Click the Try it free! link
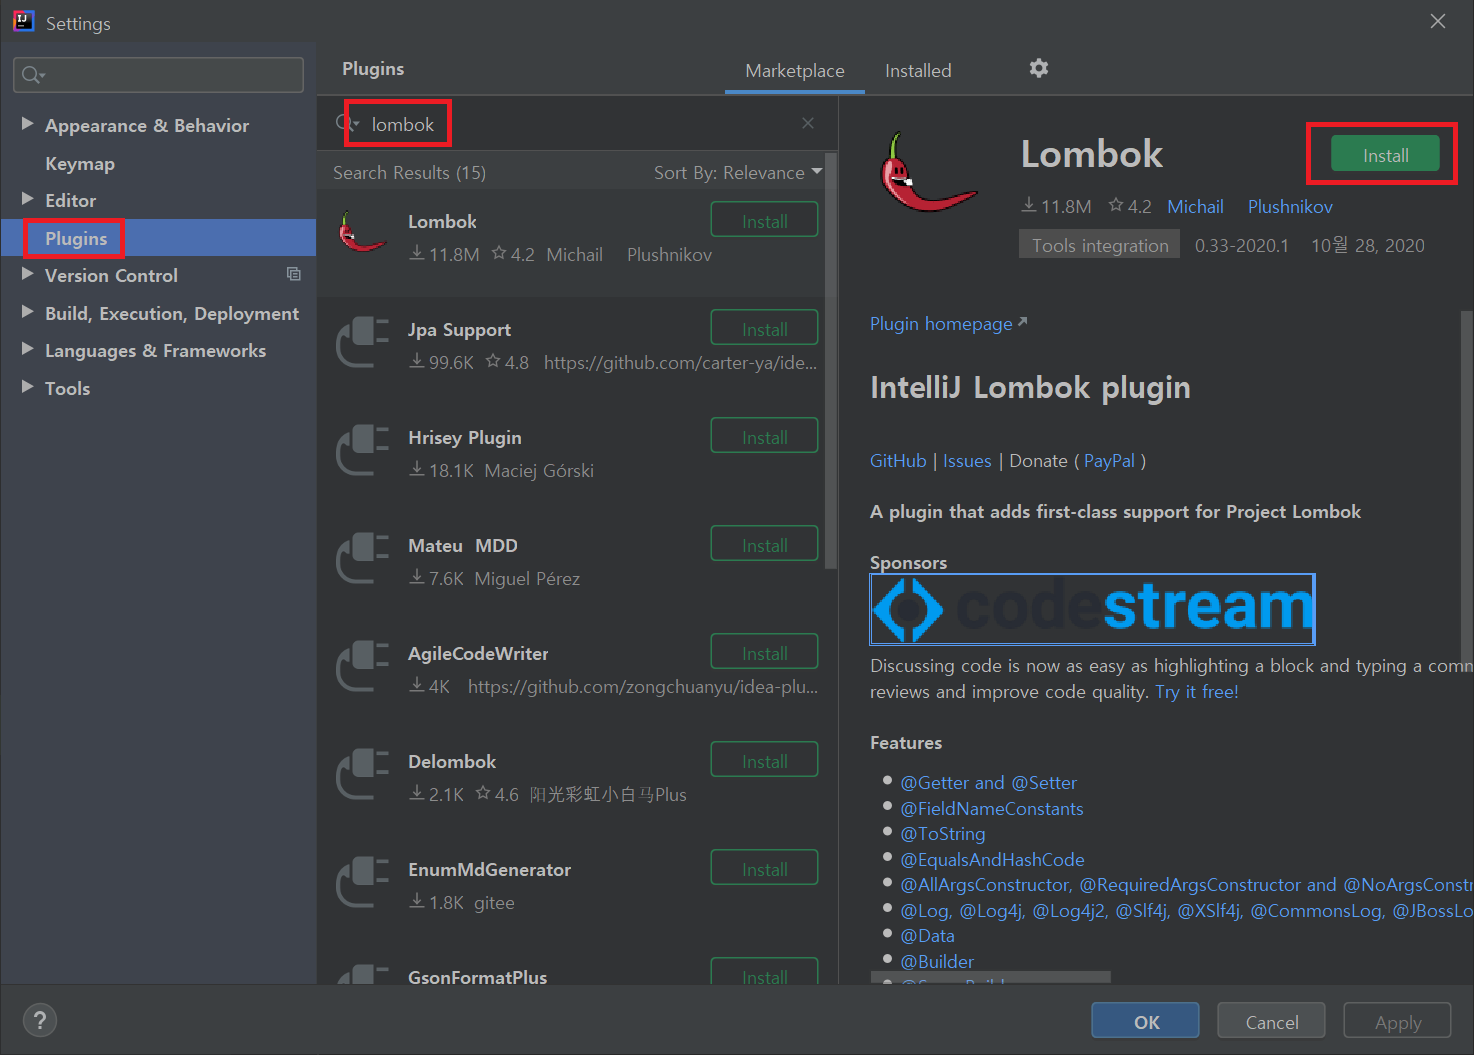Image resolution: width=1474 pixels, height=1055 pixels. 1197,692
